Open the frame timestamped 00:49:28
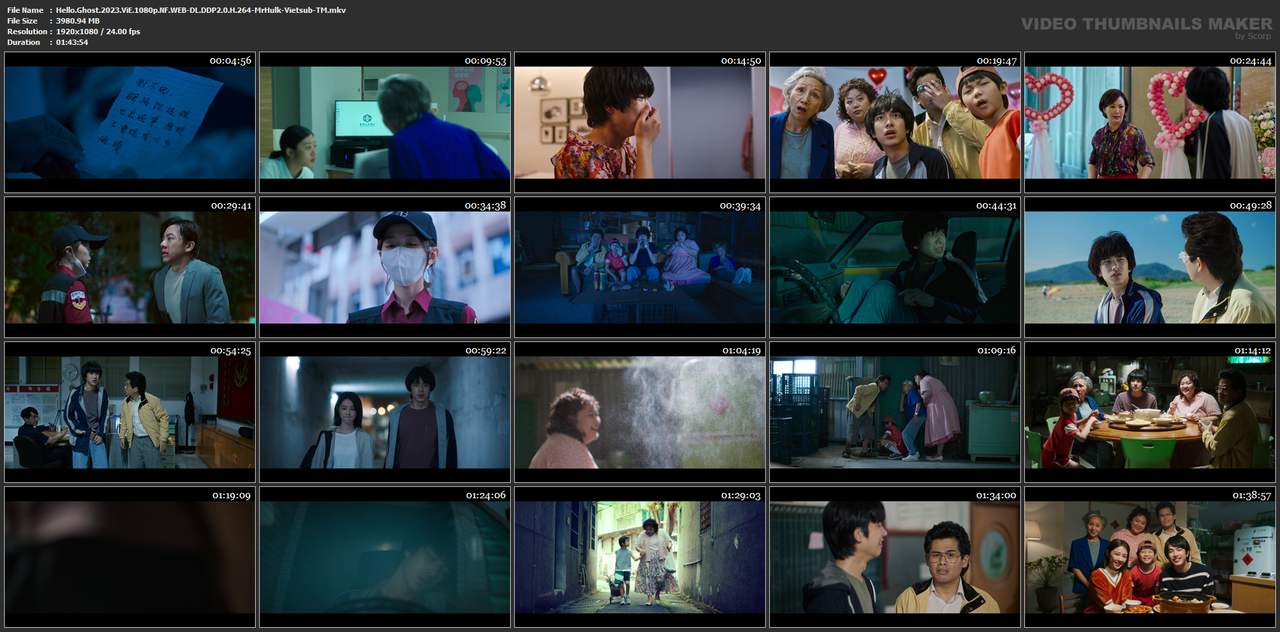This screenshot has height=632, width=1280. (1150, 267)
